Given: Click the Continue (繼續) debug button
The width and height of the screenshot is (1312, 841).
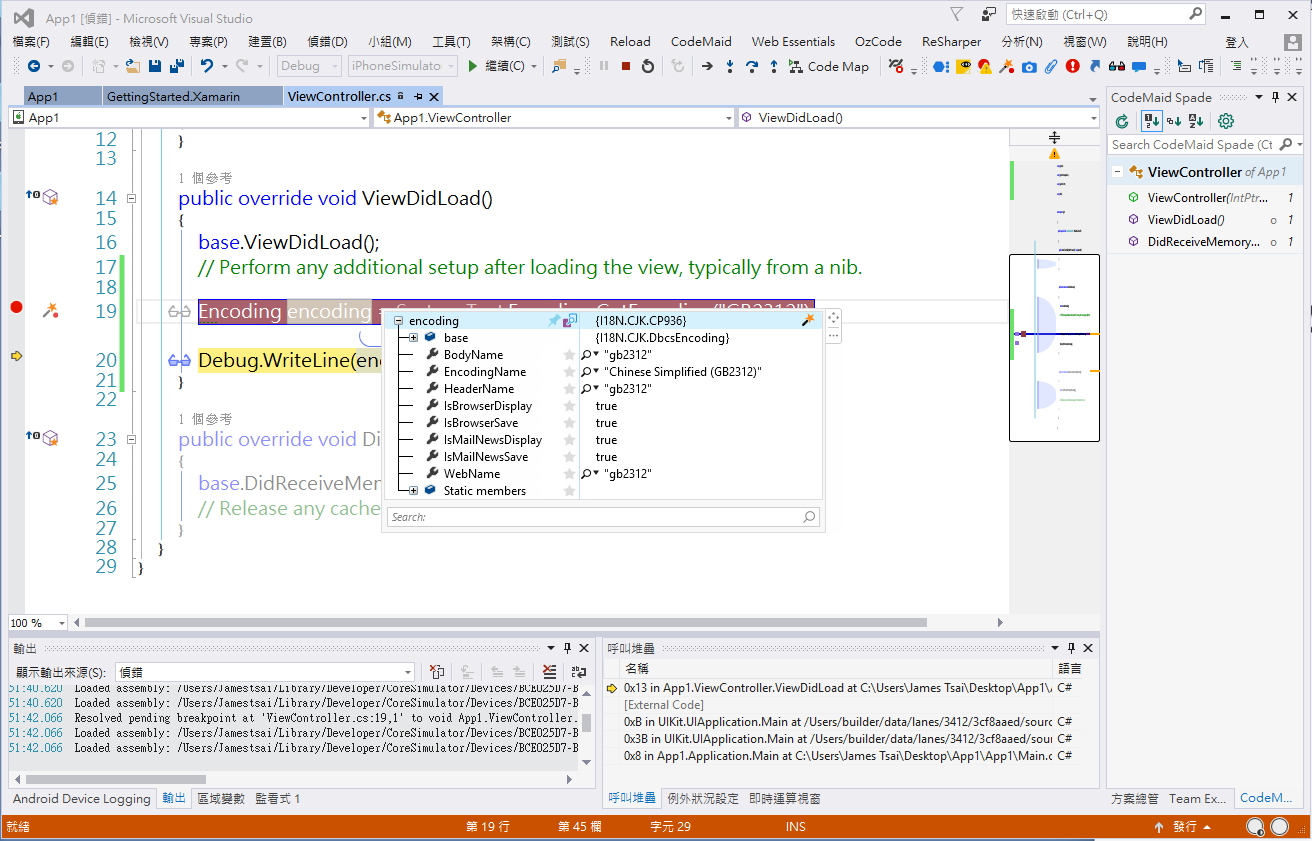Looking at the screenshot, I should [x=496, y=66].
